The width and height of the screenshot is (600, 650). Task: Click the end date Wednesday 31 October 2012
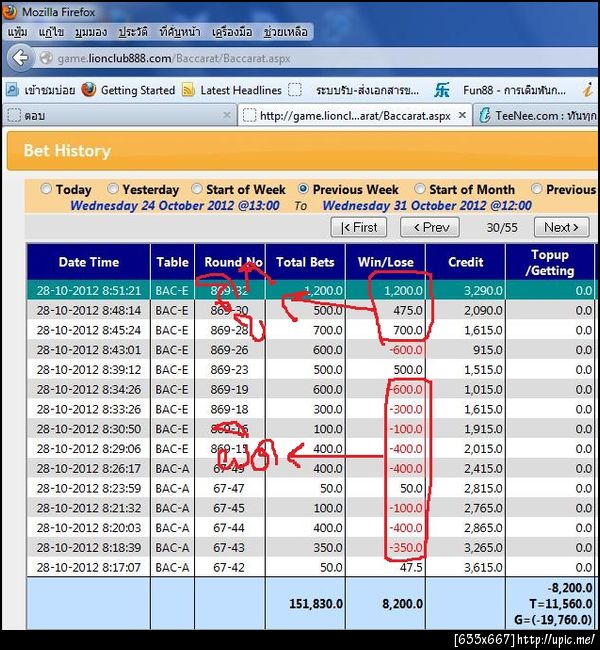click(427, 206)
